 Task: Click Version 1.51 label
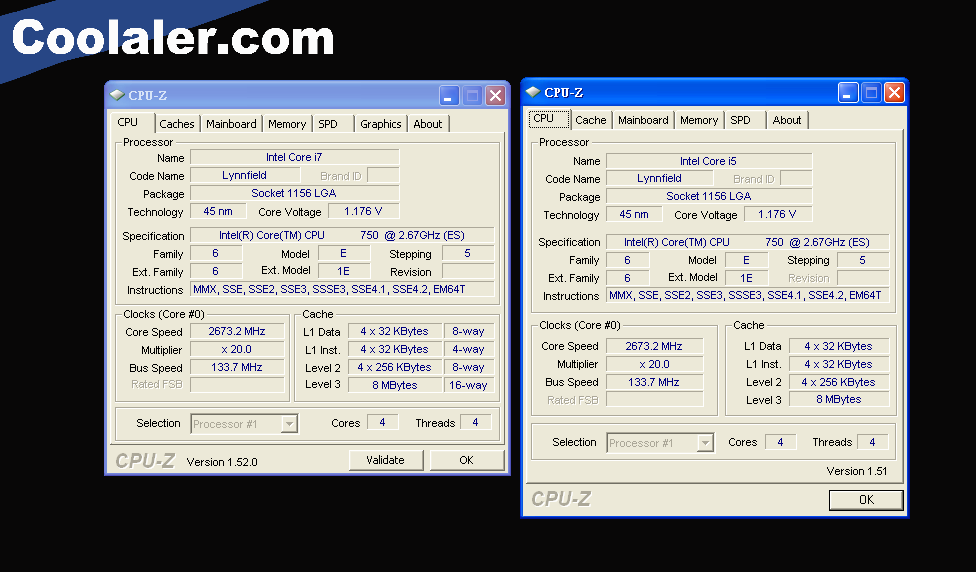(856, 471)
